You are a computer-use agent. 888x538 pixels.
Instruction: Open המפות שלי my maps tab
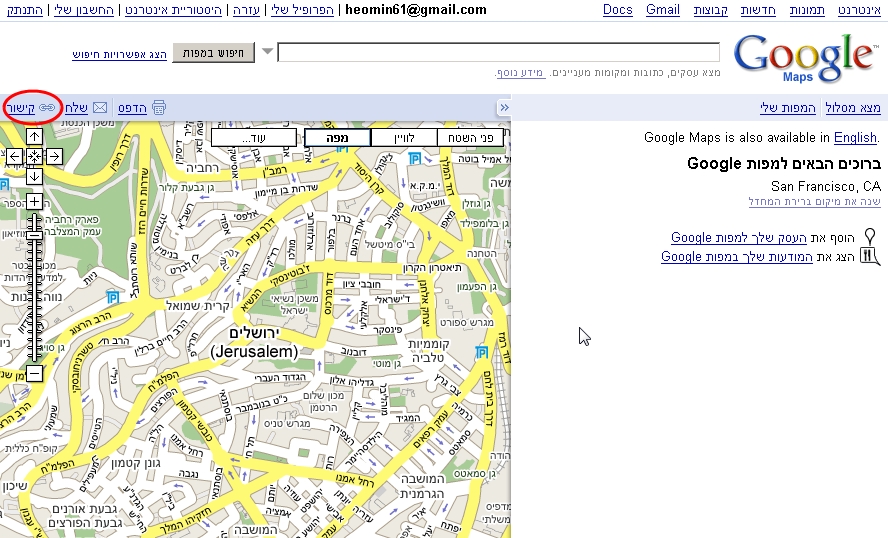[788, 108]
